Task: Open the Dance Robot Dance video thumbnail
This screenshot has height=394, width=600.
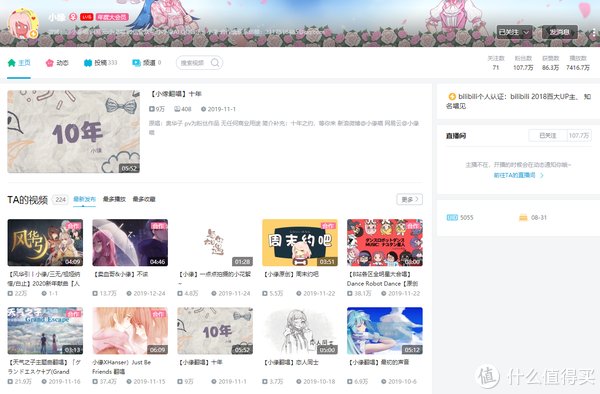Action: pos(385,243)
